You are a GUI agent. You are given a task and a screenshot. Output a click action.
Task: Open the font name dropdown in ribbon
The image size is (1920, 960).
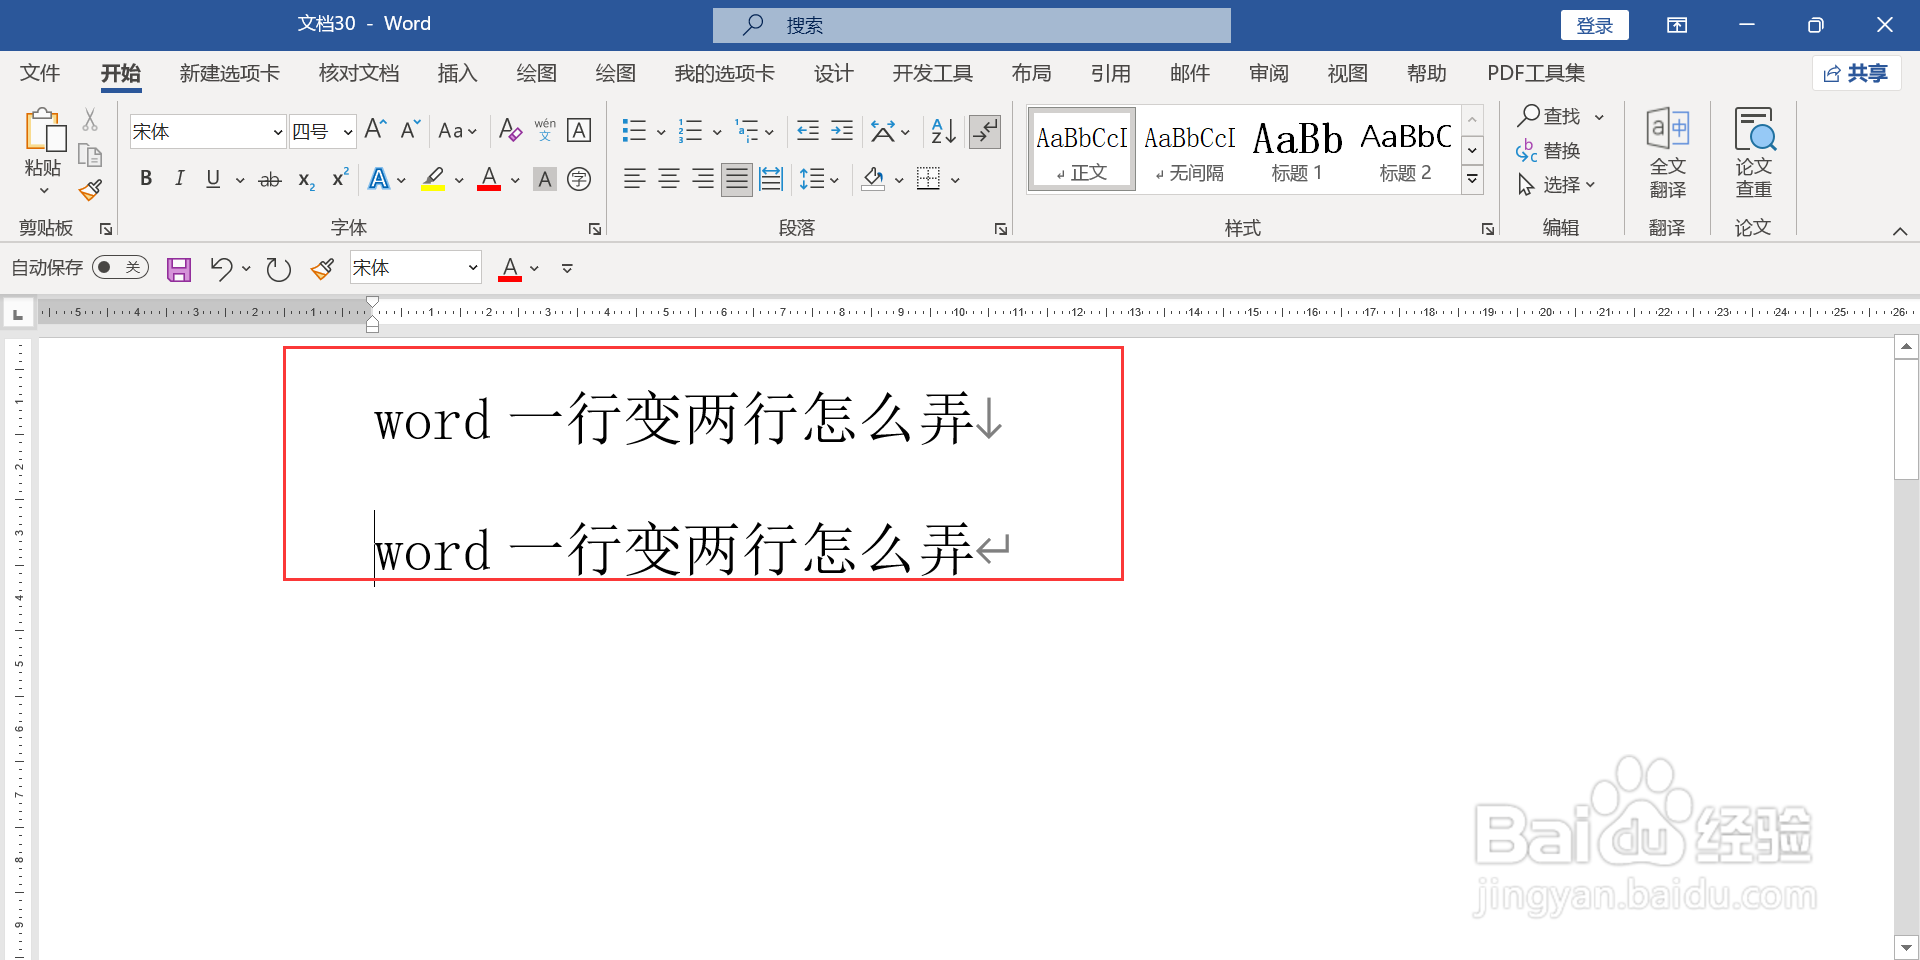(x=277, y=132)
